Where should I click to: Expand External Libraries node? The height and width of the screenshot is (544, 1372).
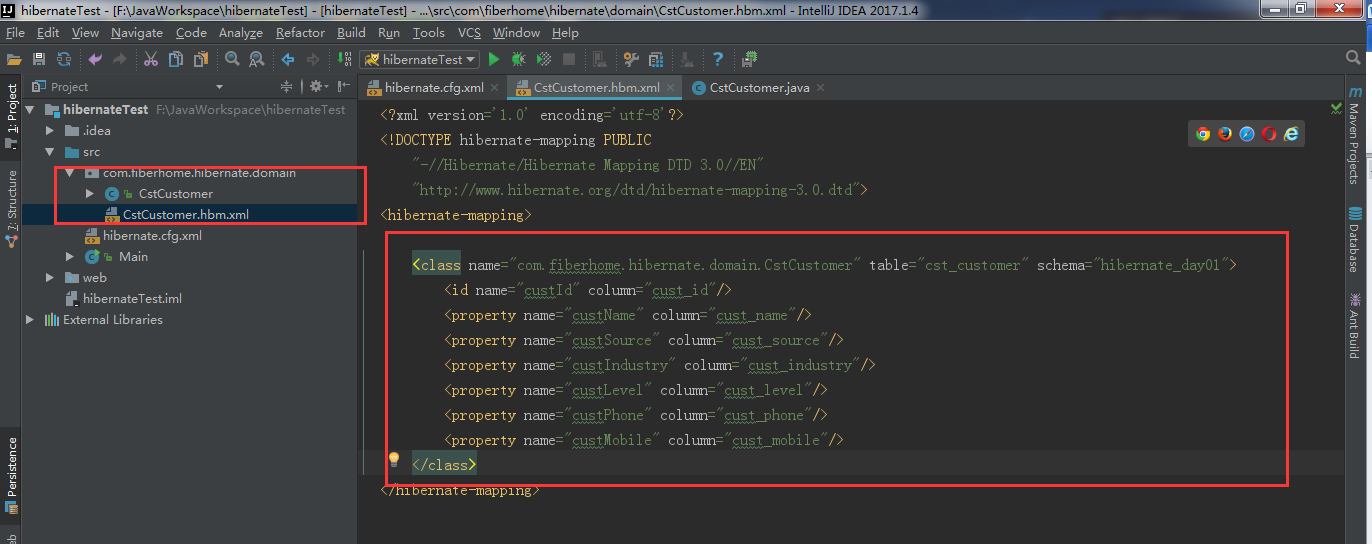(30, 320)
